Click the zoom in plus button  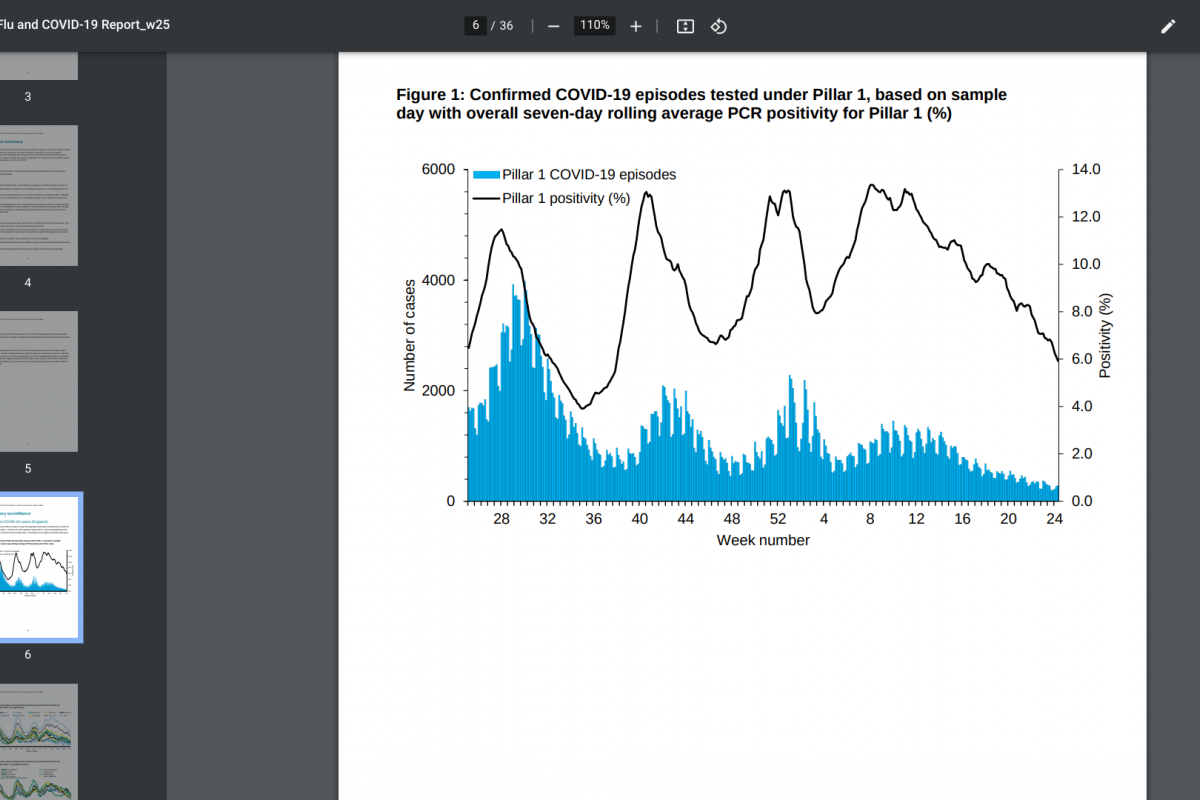[635, 26]
